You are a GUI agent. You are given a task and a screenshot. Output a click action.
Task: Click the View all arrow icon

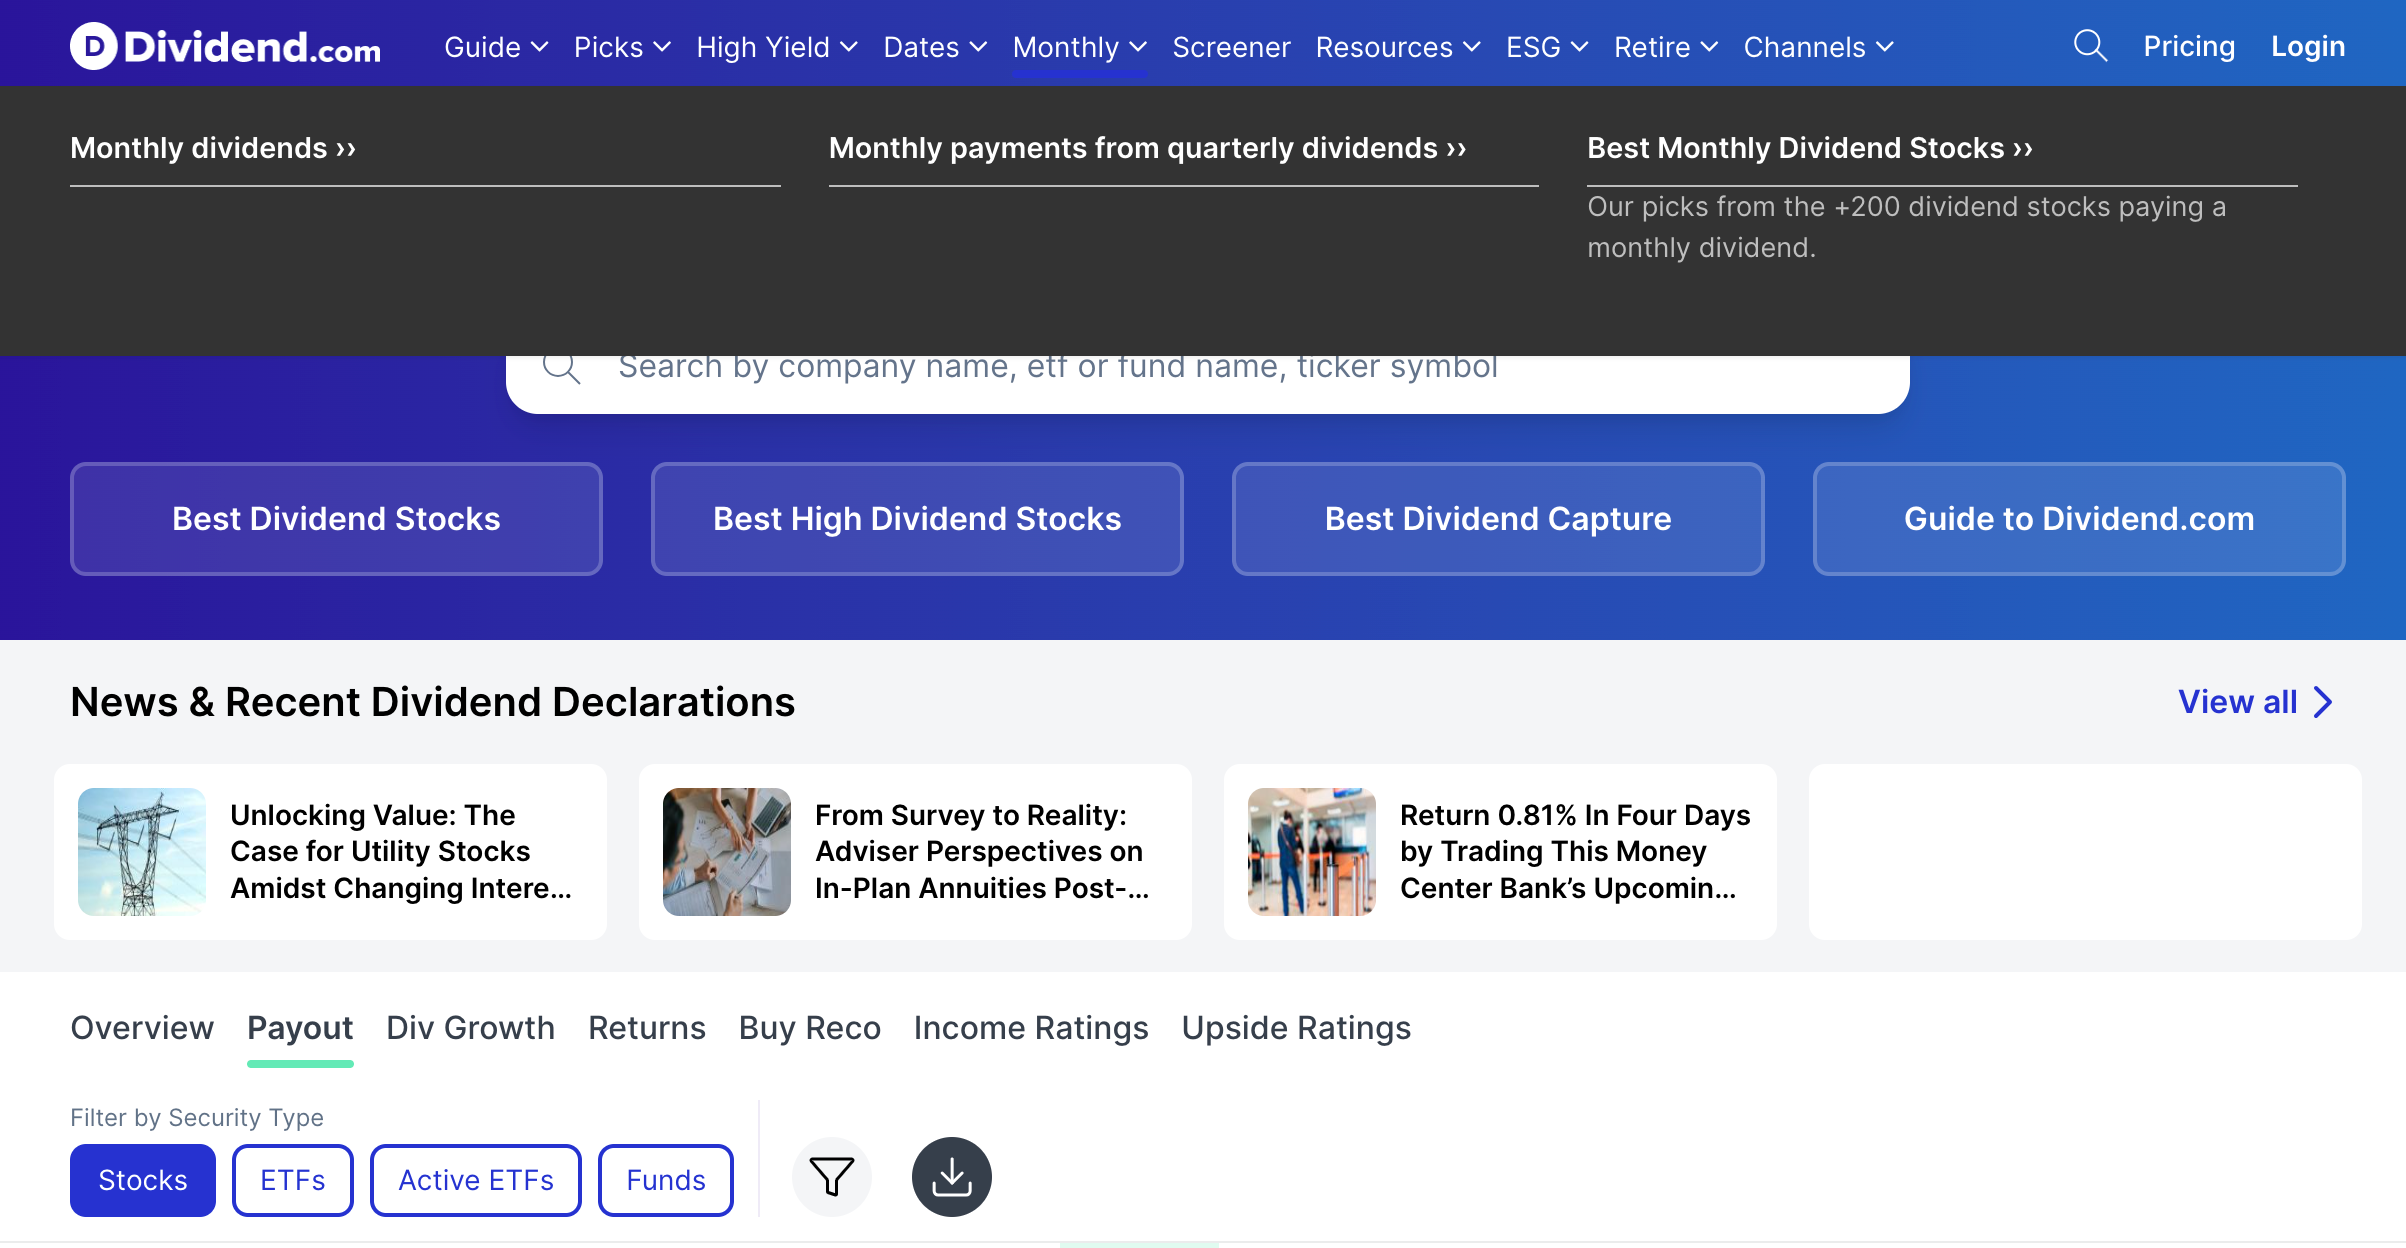pos(2323,702)
